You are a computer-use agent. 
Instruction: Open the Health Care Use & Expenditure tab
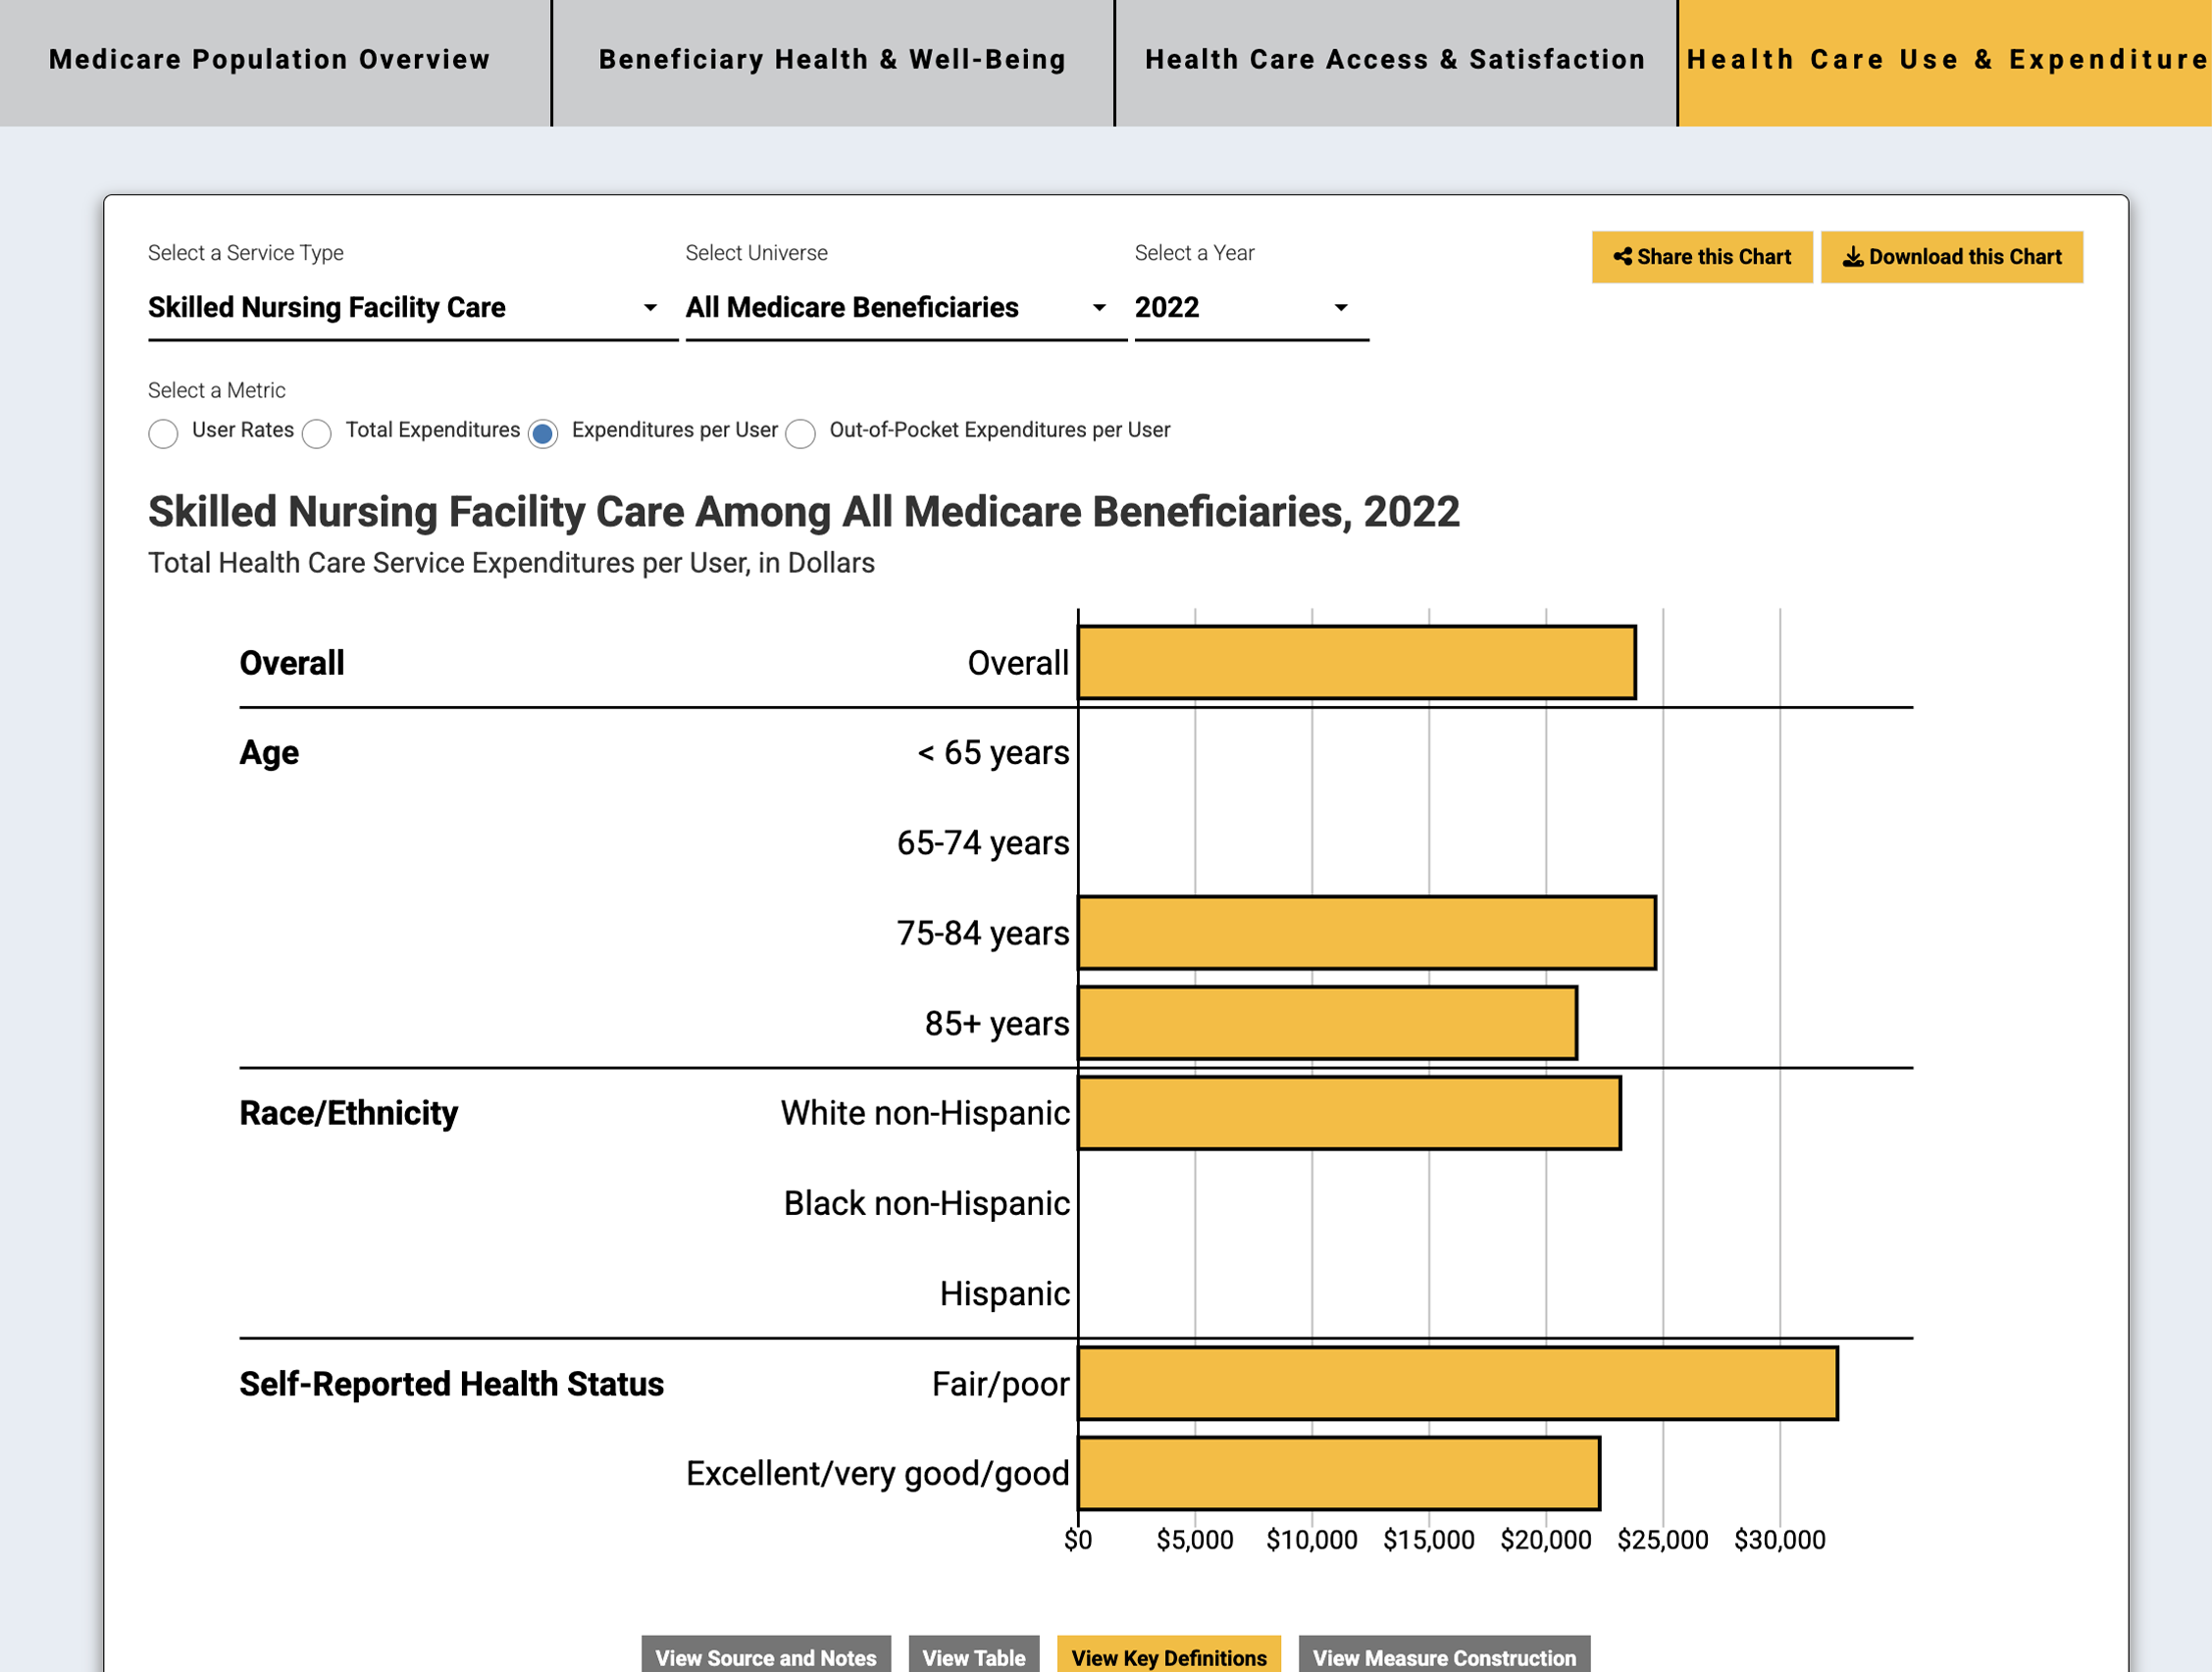pos(1945,60)
